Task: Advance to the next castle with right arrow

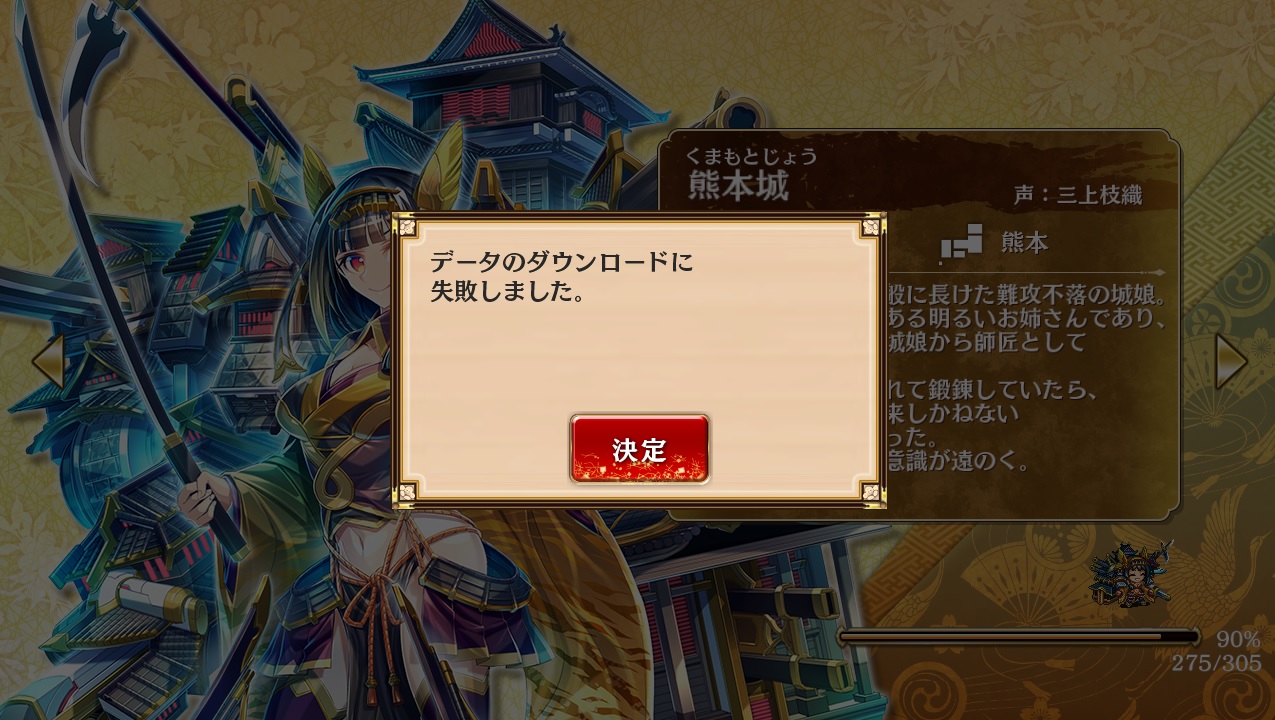Action: tap(1230, 361)
